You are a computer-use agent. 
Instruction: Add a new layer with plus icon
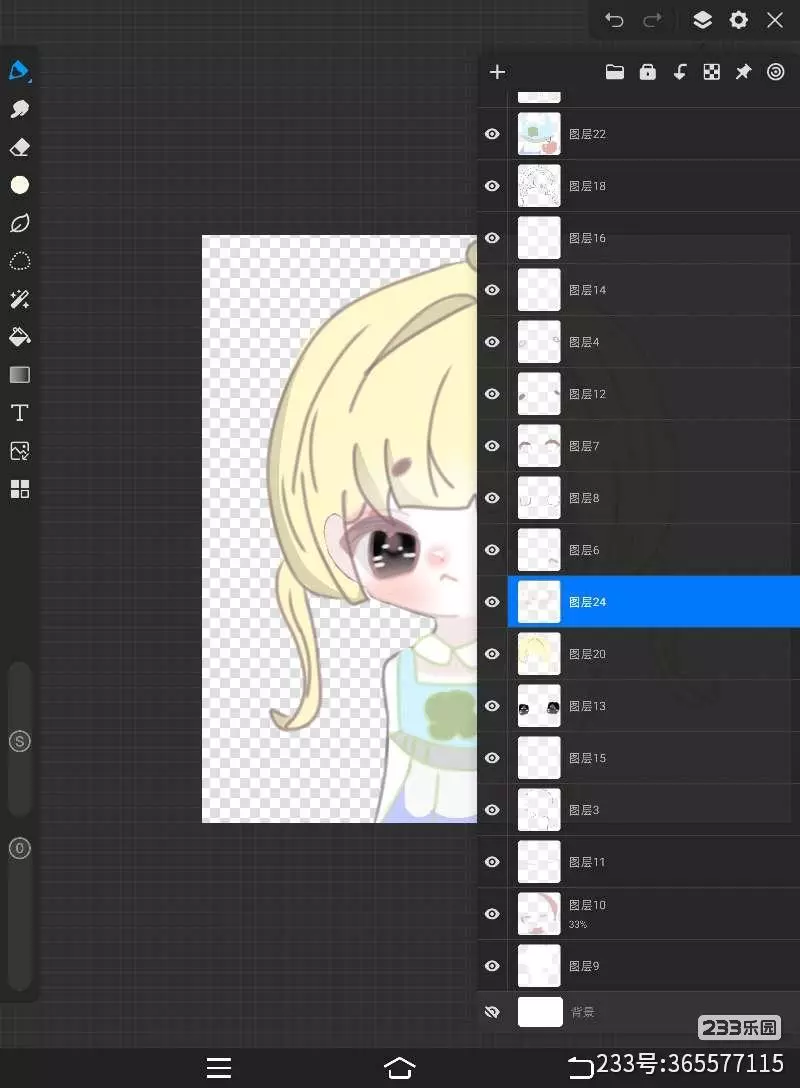497,72
